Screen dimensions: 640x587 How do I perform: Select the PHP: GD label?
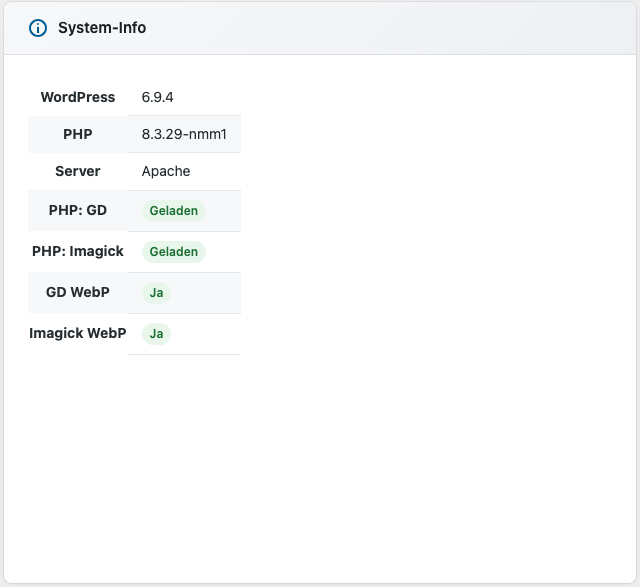pos(78,211)
